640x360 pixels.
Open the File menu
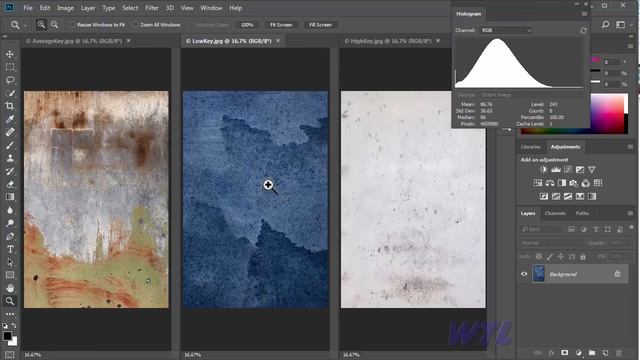pyautogui.click(x=28, y=8)
